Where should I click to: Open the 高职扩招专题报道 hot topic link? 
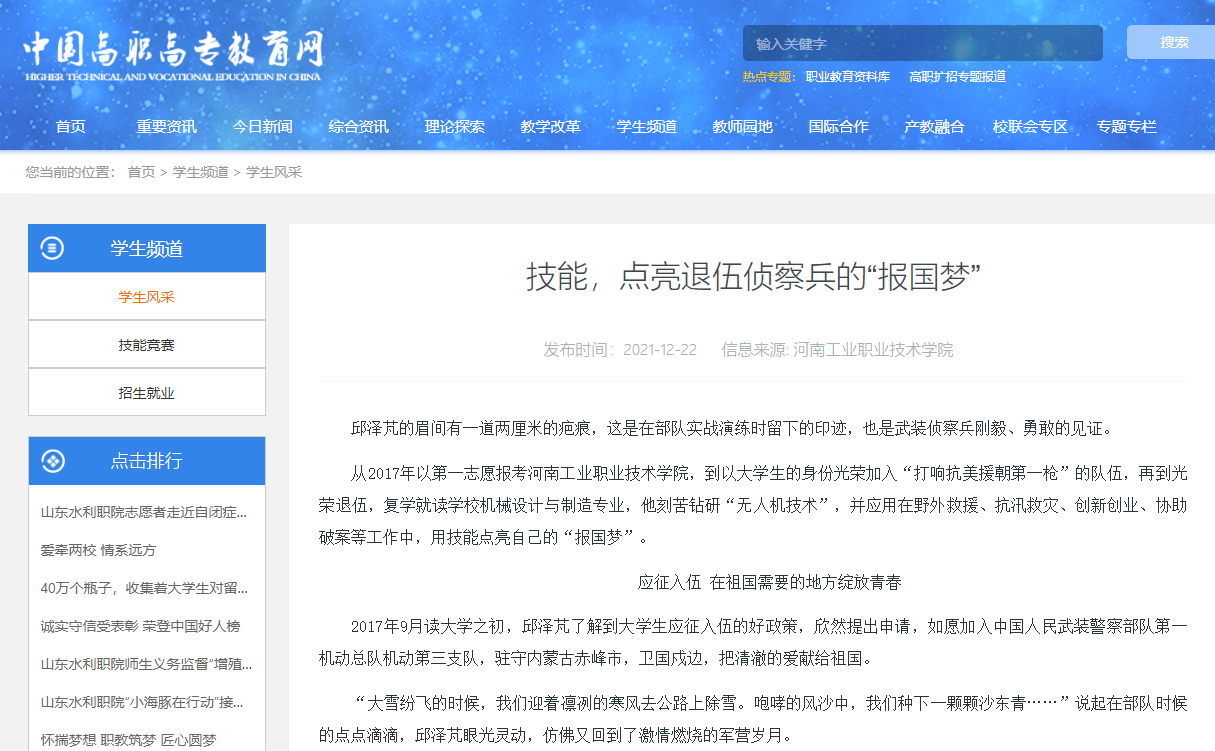click(x=957, y=77)
